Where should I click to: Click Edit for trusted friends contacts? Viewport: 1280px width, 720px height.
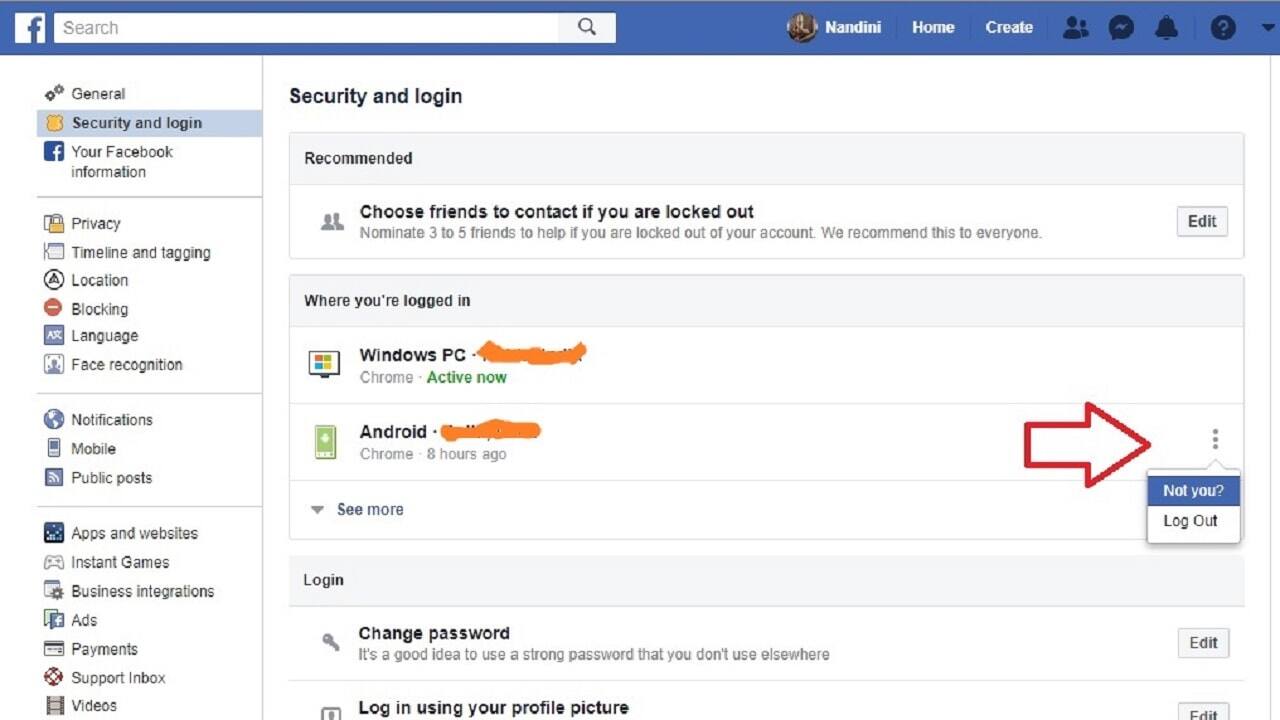pyautogui.click(x=1201, y=222)
